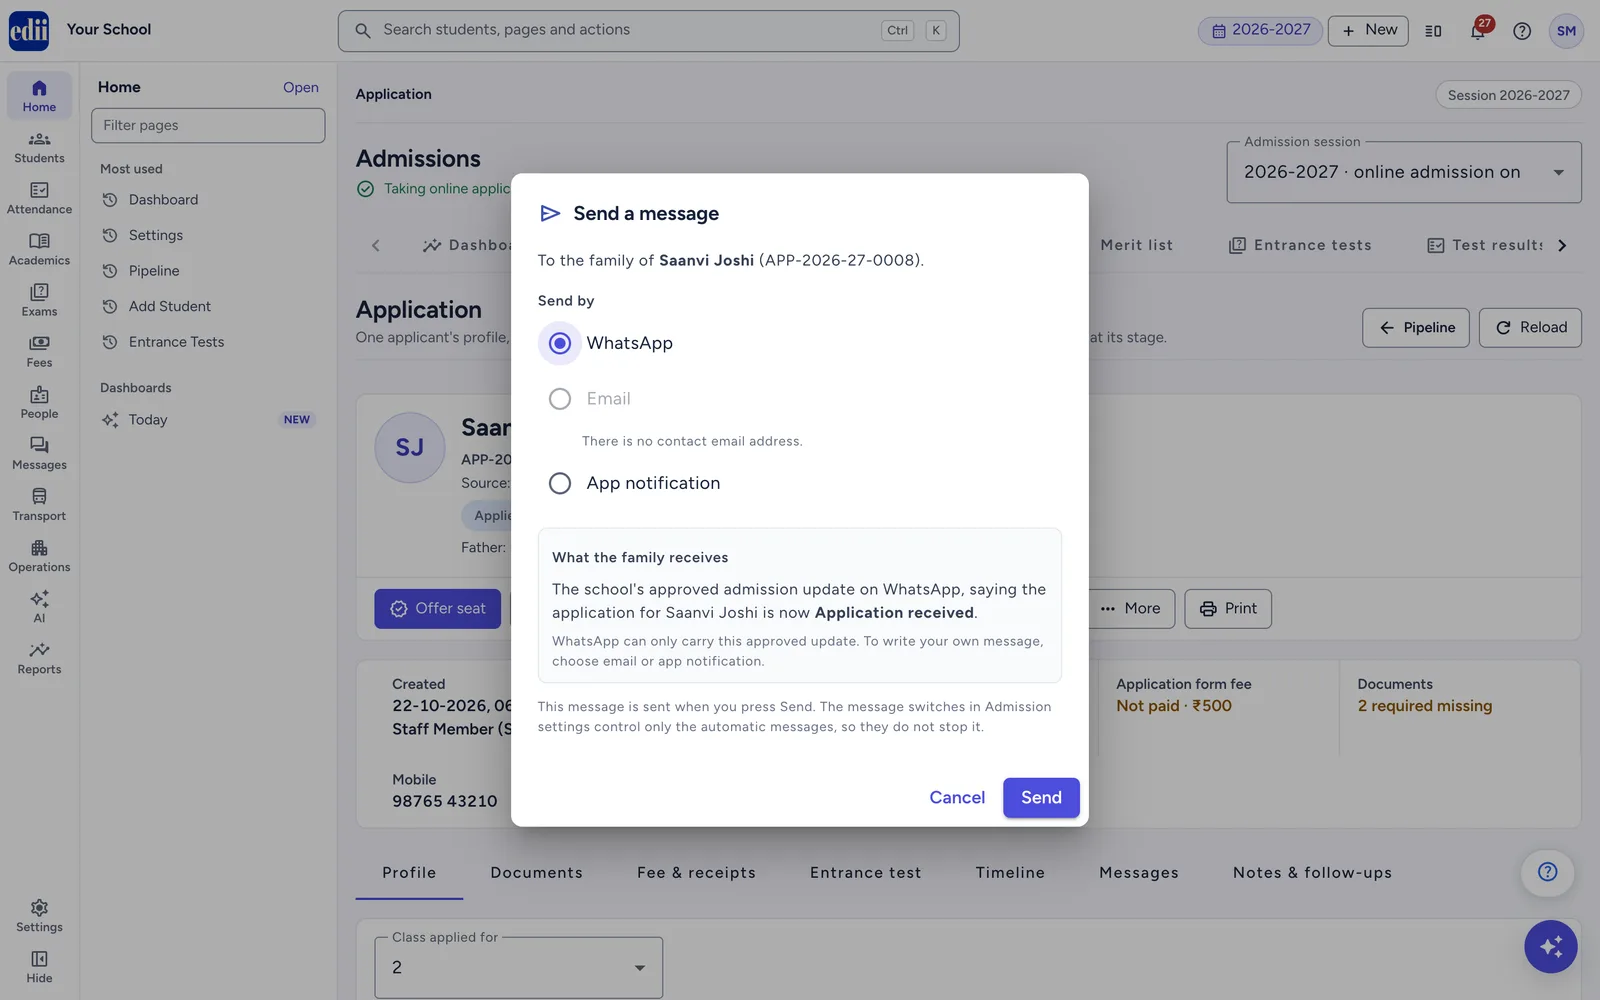This screenshot has height=1000, width=1600.
Task: Switch to the Documents tab
Action: 536,873
